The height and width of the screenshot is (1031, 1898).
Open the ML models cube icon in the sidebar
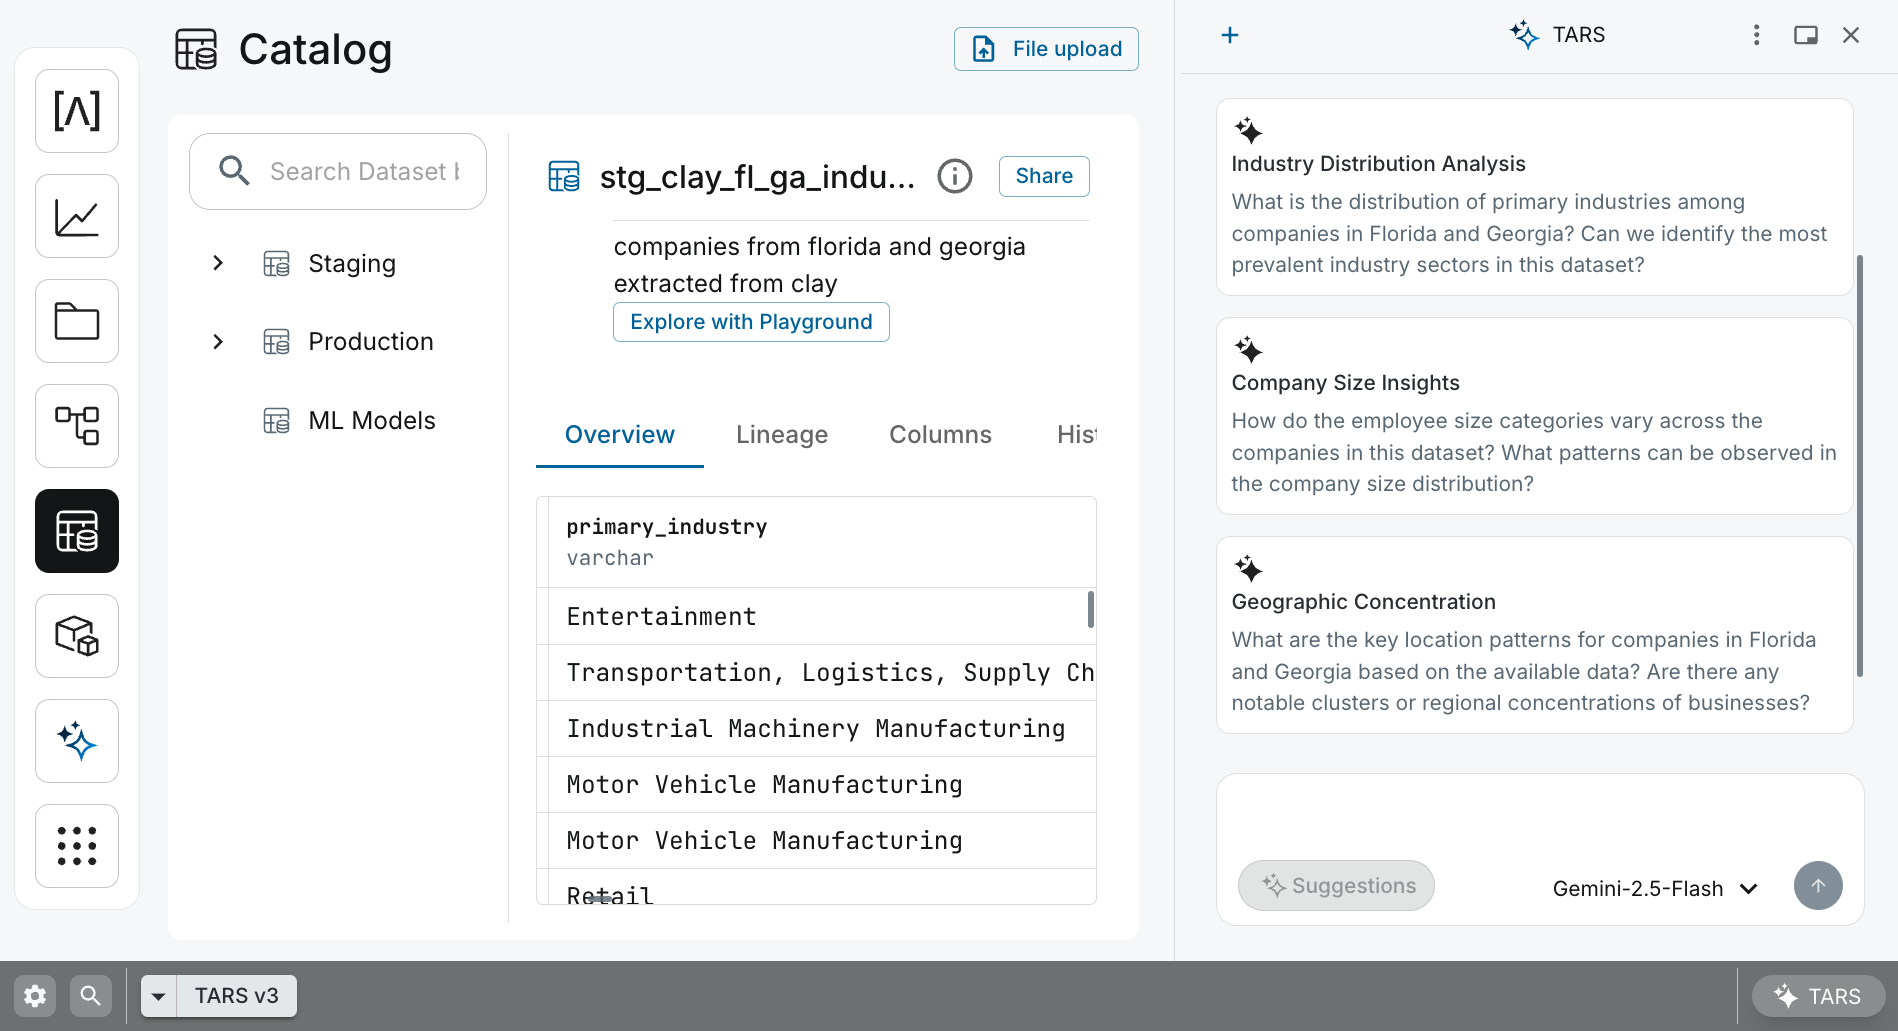pyautogui.click(x=76, y=636)
